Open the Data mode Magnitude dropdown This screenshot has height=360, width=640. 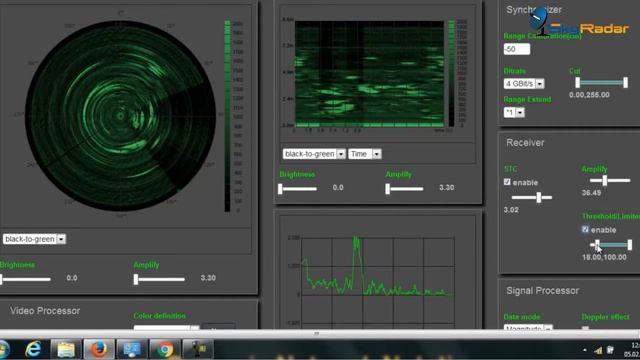point(528,328)
